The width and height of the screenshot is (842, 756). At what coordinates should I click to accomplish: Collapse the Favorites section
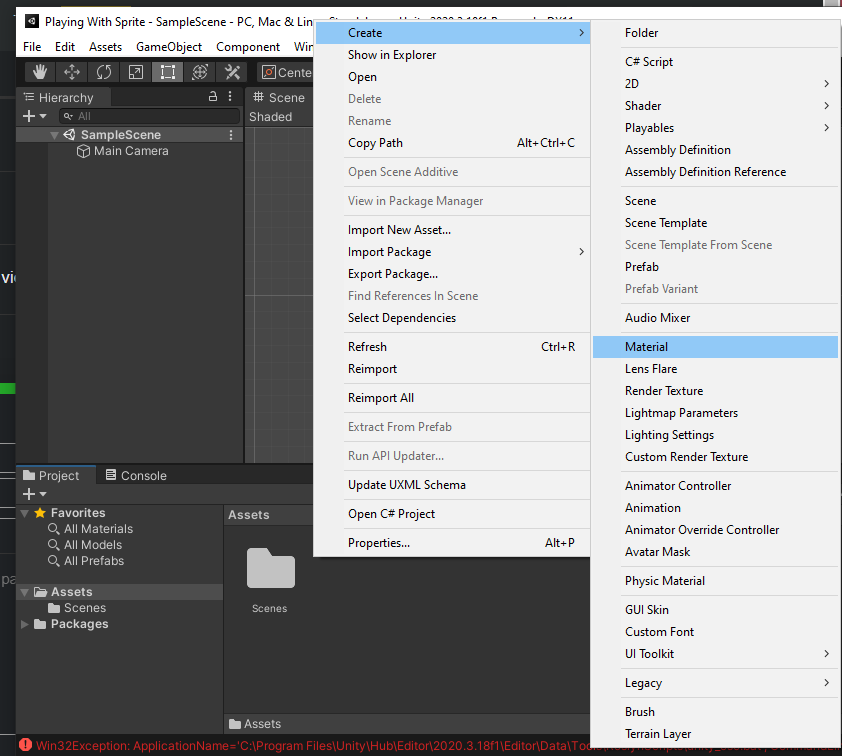tap(25, 513)
